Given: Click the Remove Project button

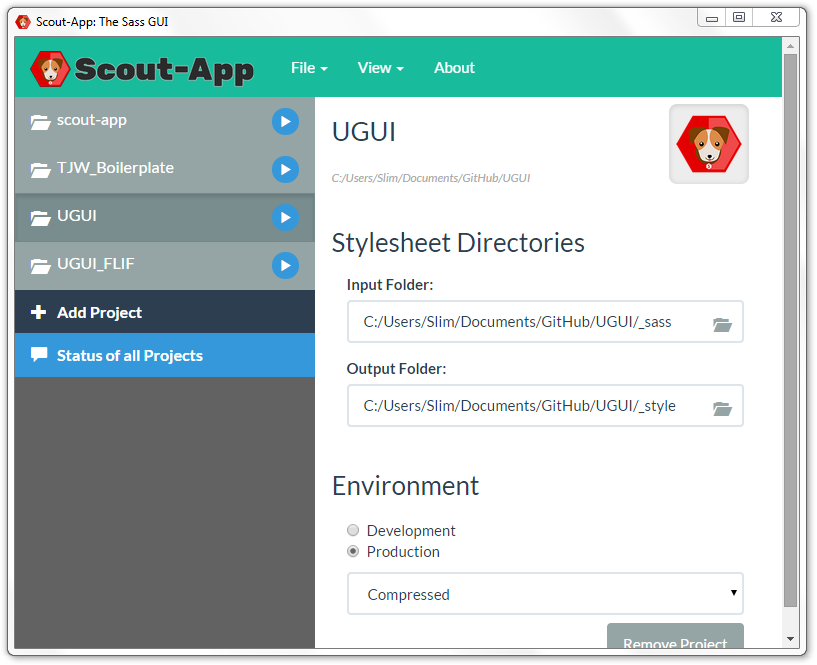Looking at the screenshot, I should pos(675,636).
